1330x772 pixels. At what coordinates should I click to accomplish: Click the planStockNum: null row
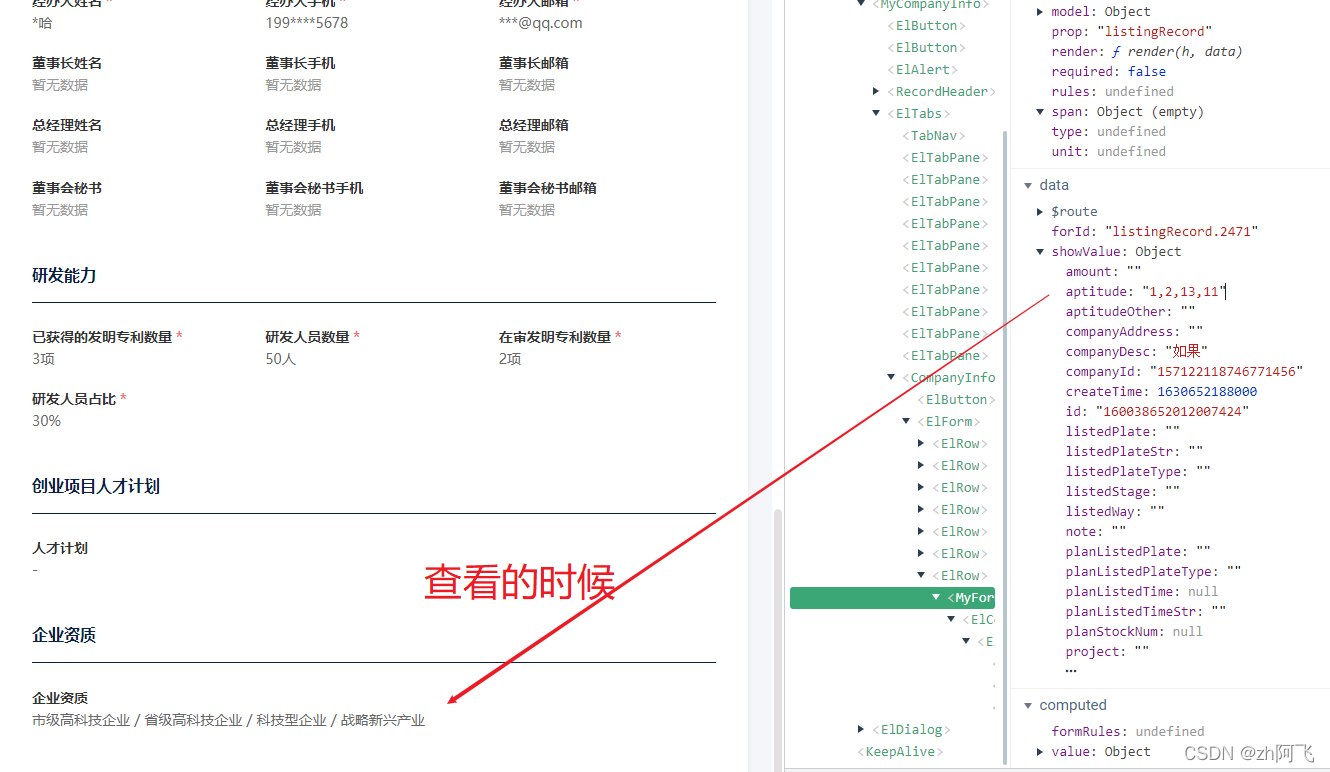click(1134, 631)
